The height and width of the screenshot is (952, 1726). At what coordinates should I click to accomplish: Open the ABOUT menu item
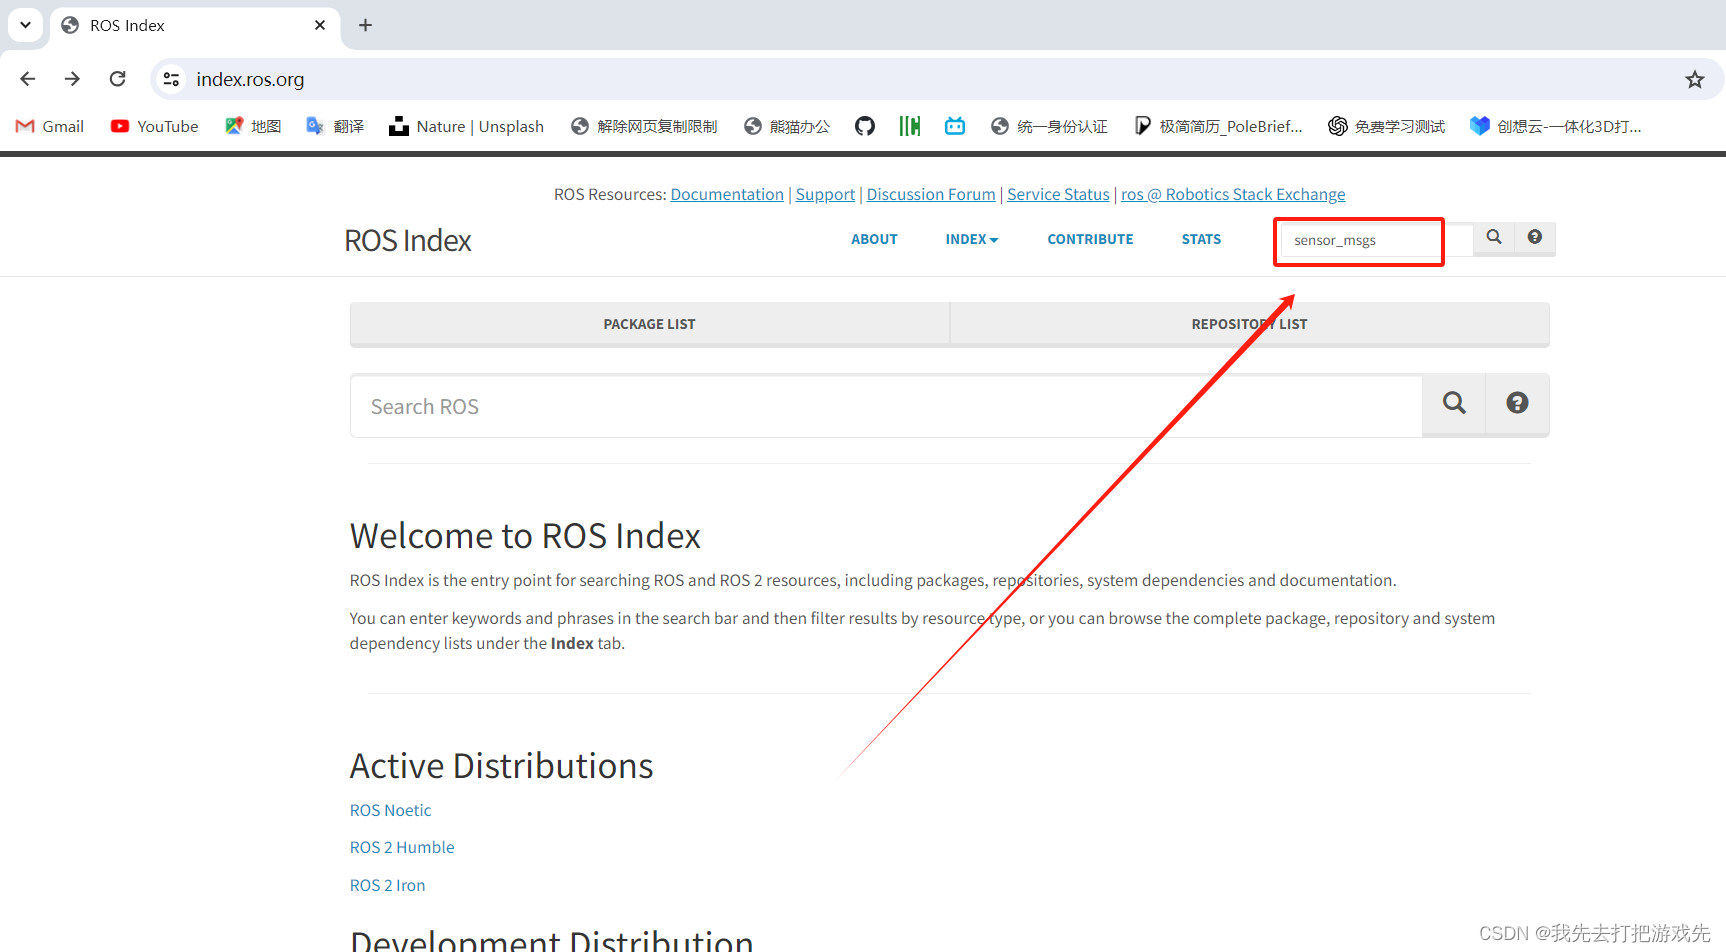pyautogui.click(x=874, y=239)
